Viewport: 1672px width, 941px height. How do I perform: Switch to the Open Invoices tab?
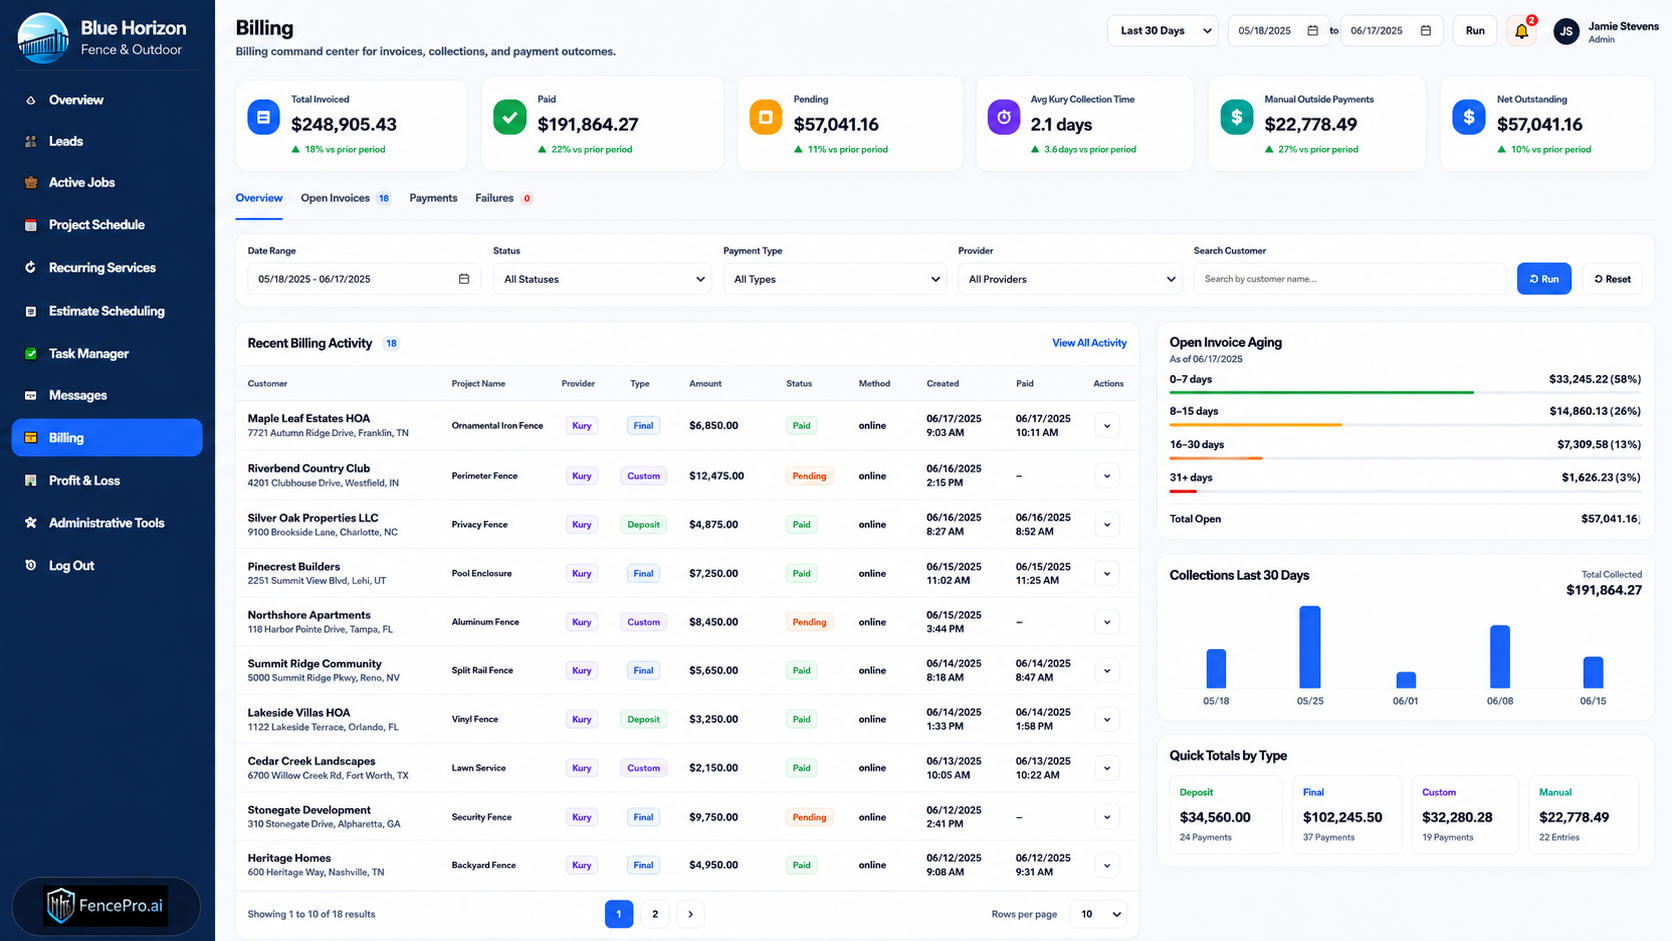[345, 198]
